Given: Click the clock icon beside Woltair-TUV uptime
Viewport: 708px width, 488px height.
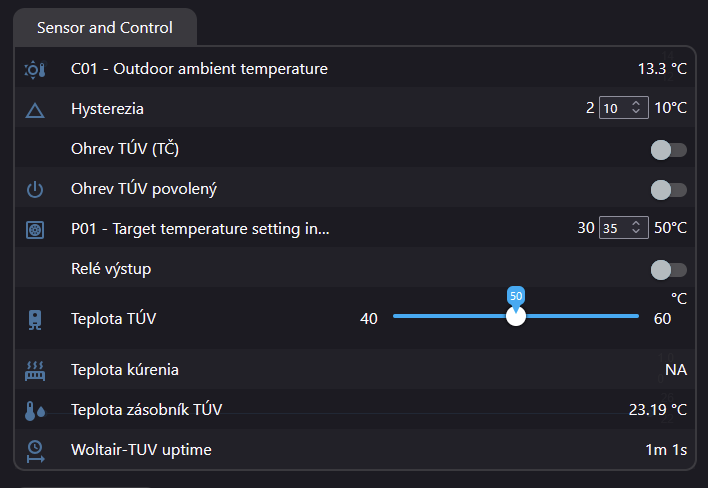Looking at the screenshot, I should 35,450.
